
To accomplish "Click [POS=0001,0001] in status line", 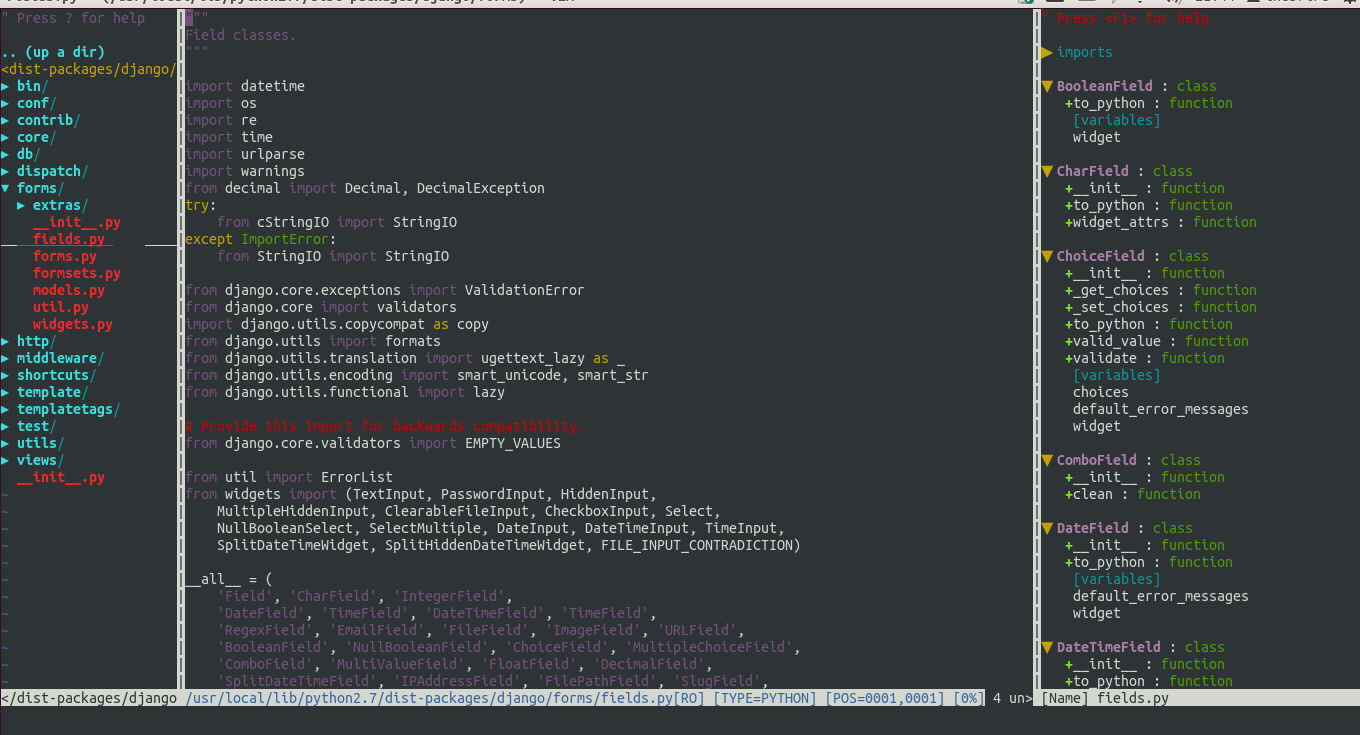I will [x=885, y=698].
